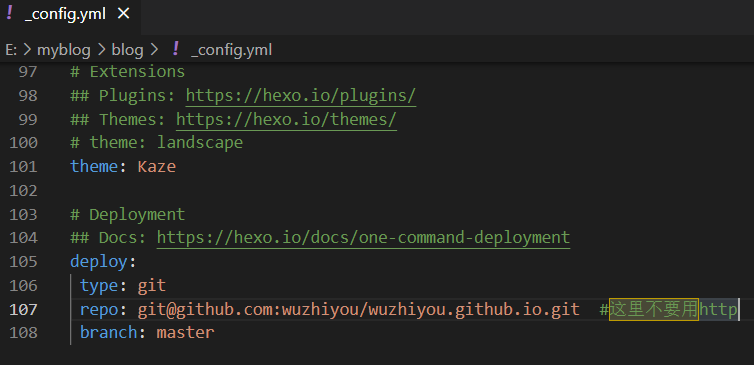Close the _config.yml tab
The image size is (754, 365).
click(x=124, y=14)
